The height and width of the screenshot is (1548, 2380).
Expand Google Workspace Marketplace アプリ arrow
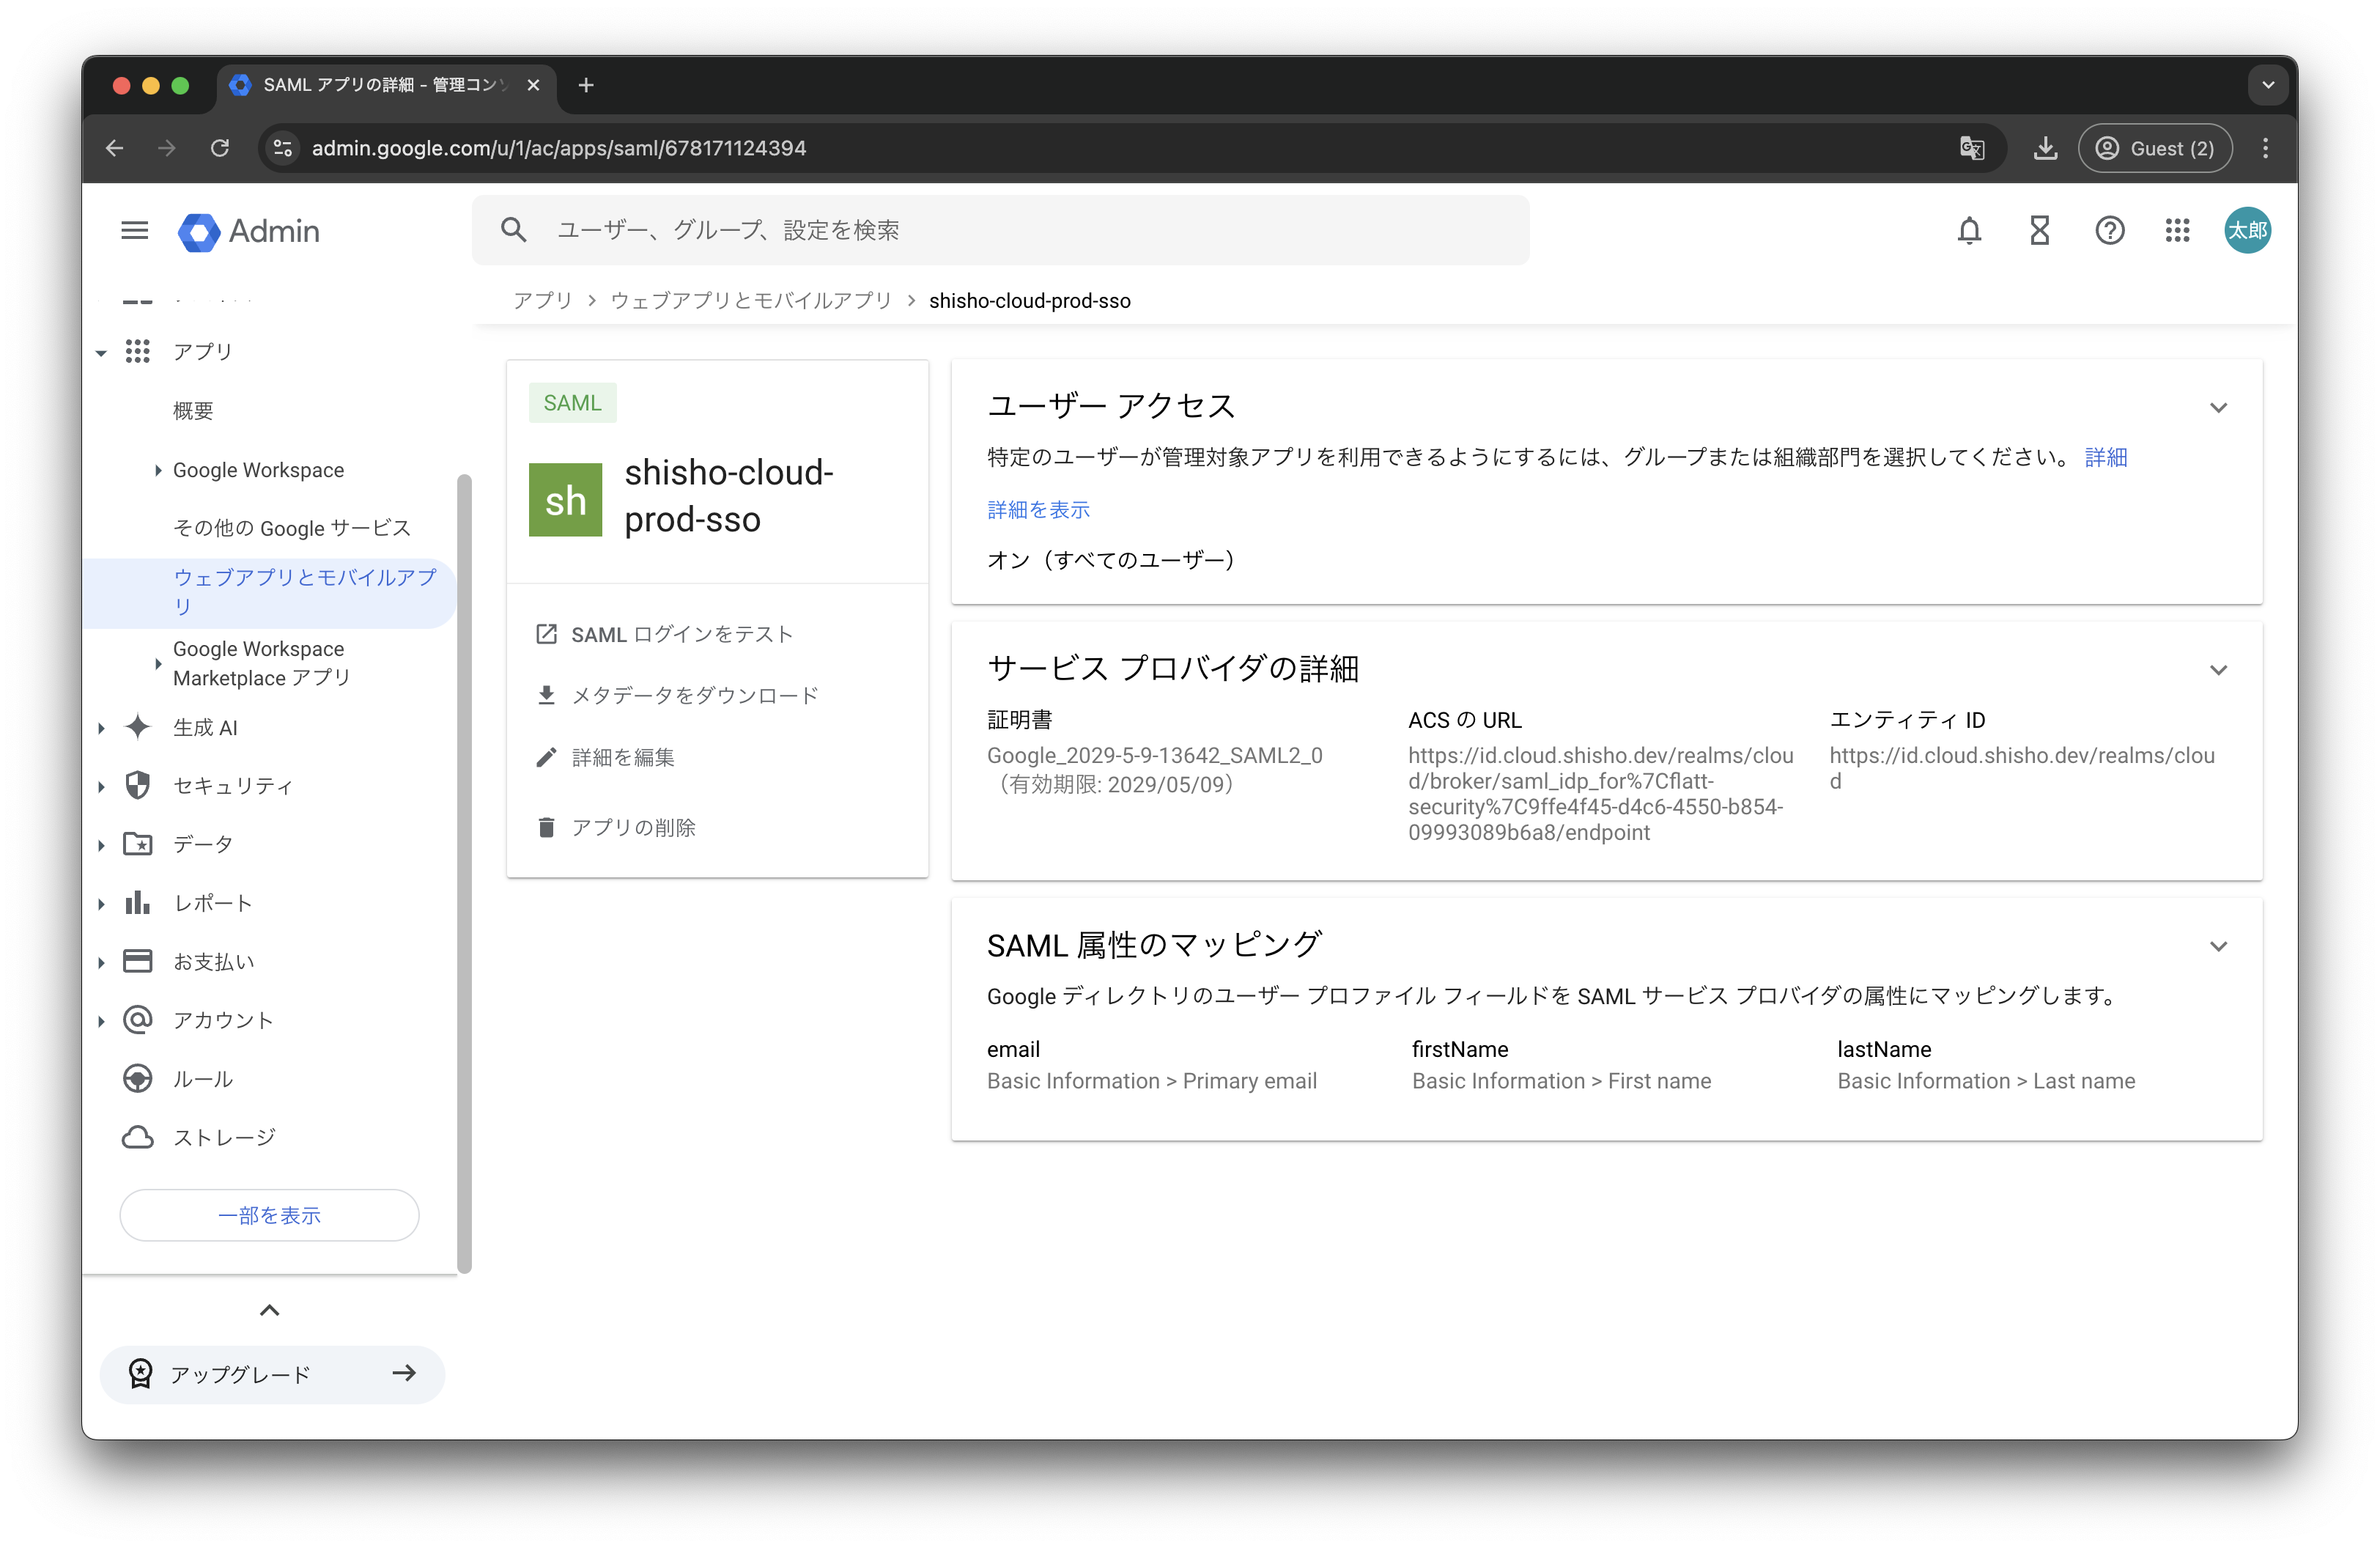coord(158,663)
